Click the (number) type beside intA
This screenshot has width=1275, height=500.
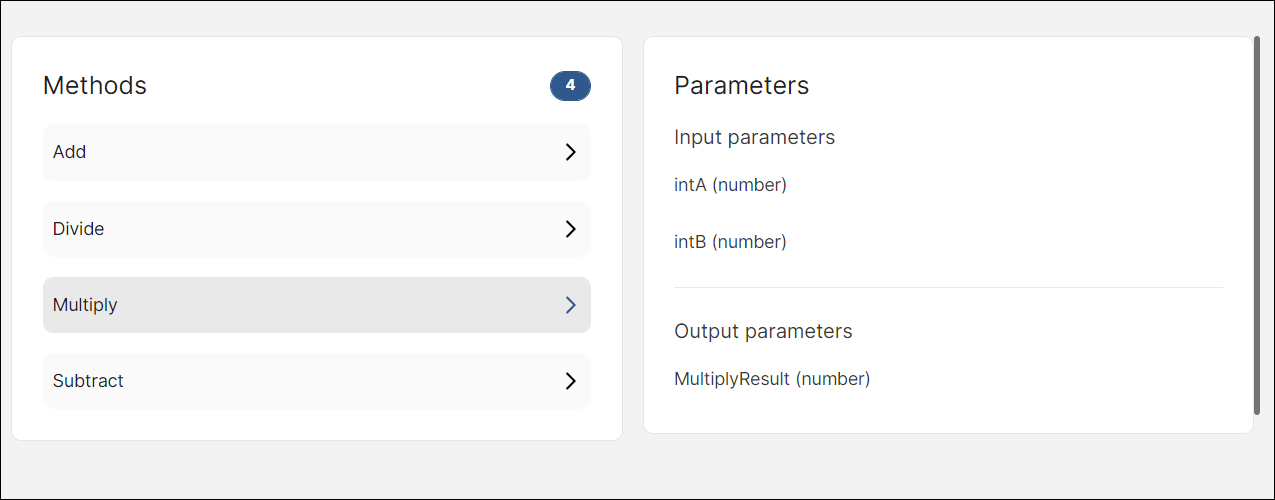[x=750, y=185]
